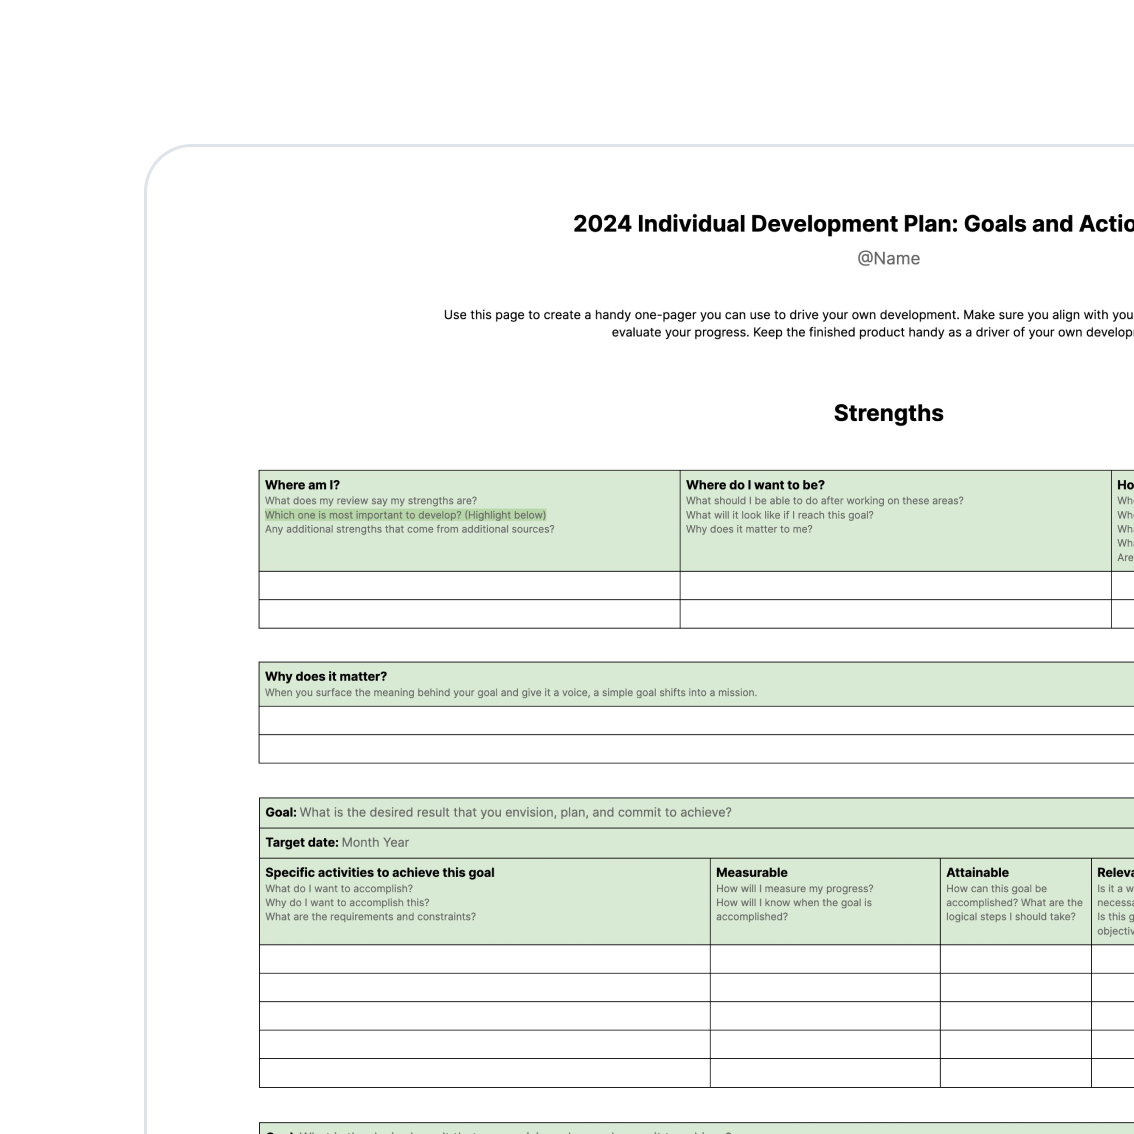Click the Strengths section heading
This screenshot has width=1134, height=1134.
tap(888, 413)
